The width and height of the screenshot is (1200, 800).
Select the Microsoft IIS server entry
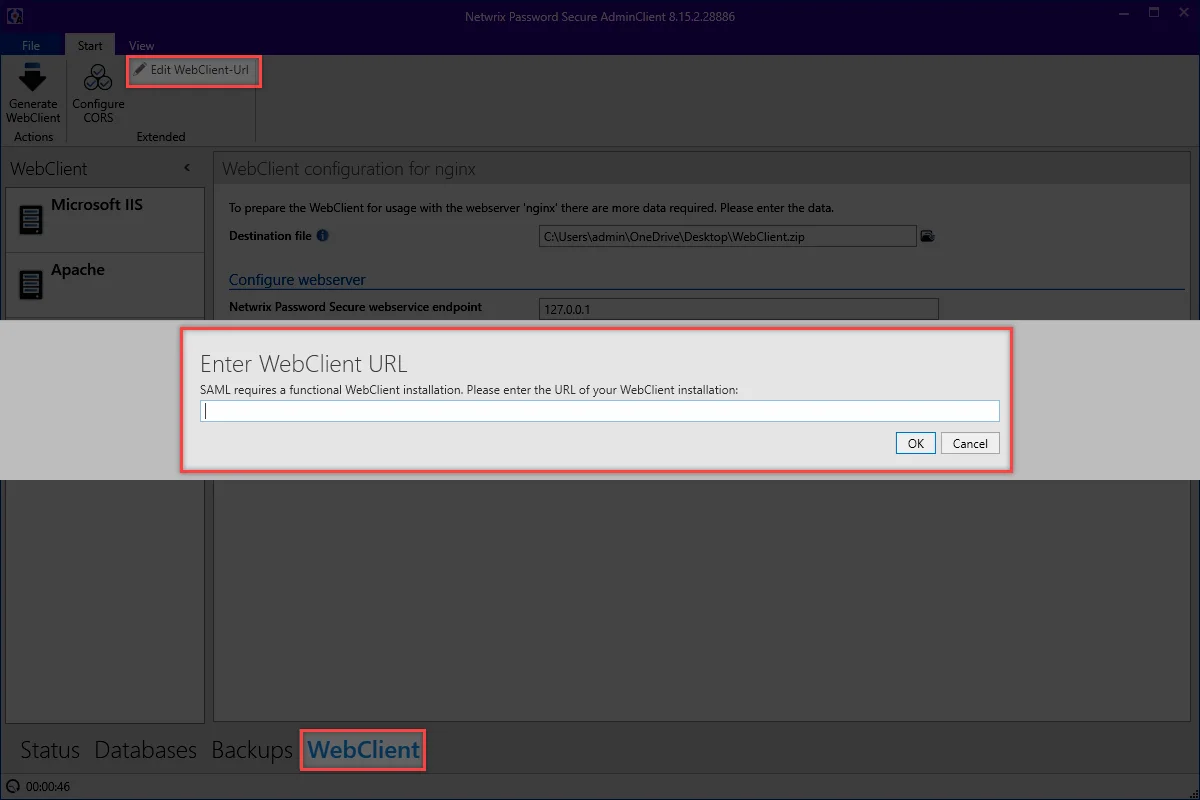(x=105, y=218)
